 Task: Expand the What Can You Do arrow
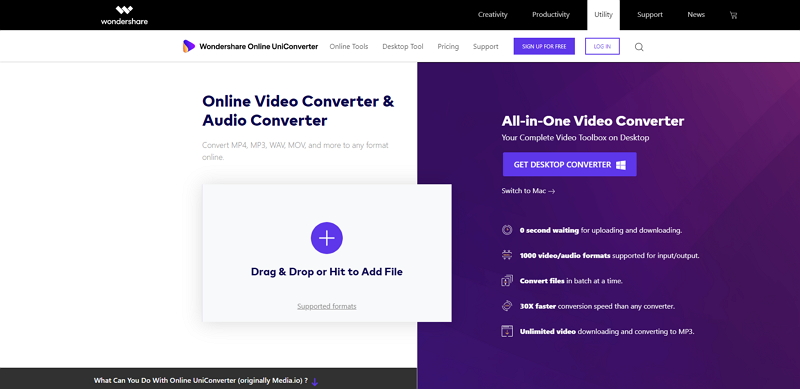(315, 381)
